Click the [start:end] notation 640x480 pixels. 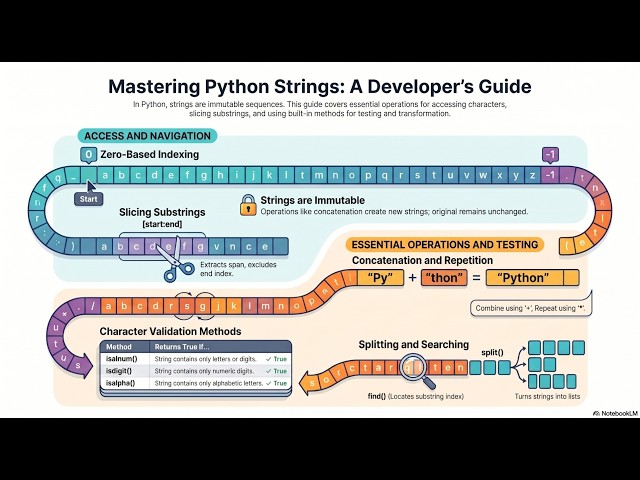point(162,224)
